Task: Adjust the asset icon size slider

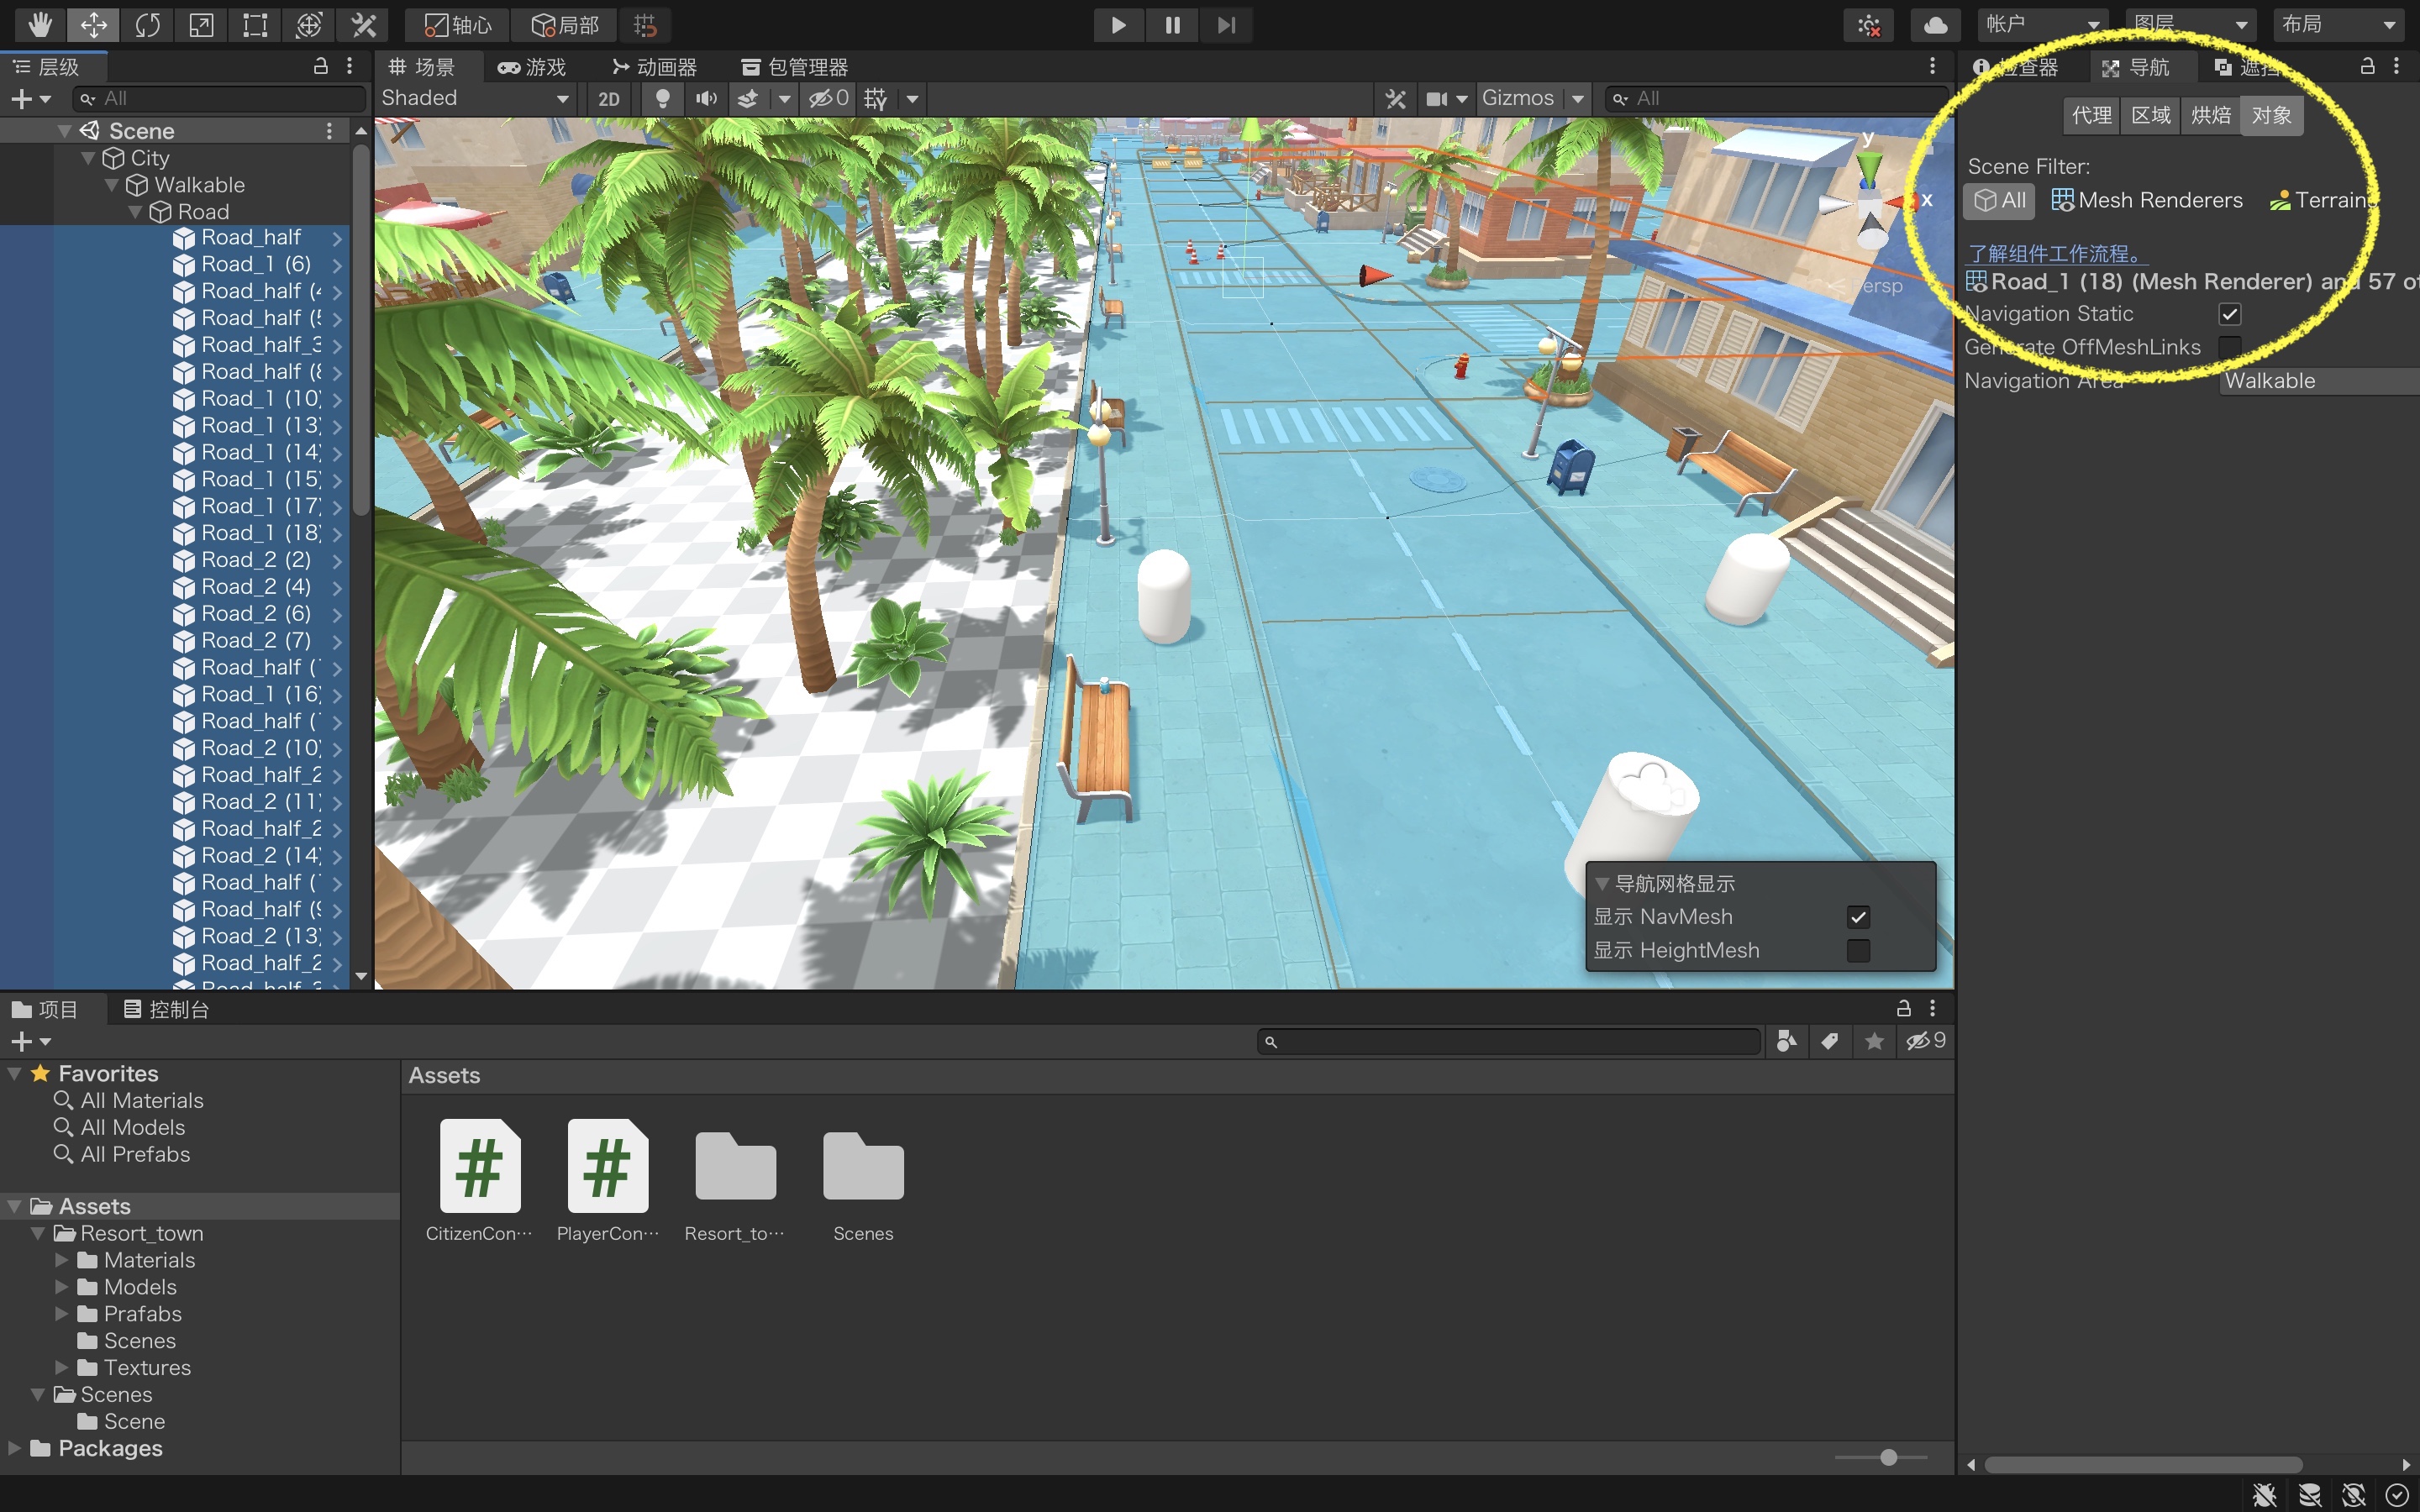Action: [1887, 1457]
